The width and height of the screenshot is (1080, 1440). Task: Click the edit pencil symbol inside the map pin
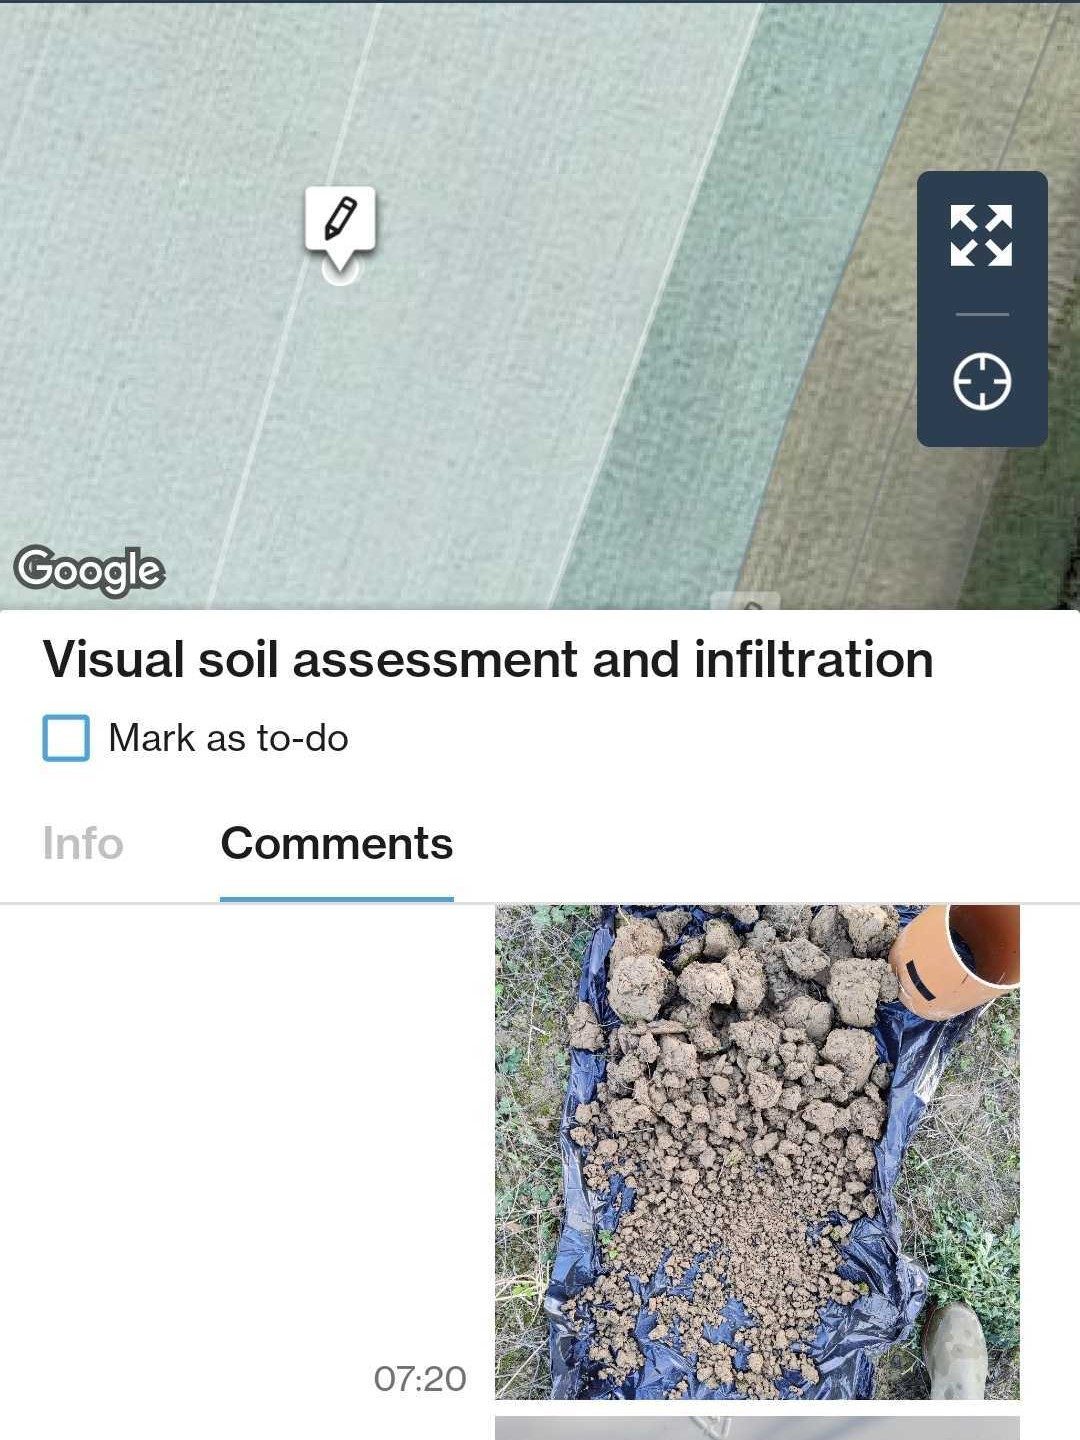pos(340,218)
